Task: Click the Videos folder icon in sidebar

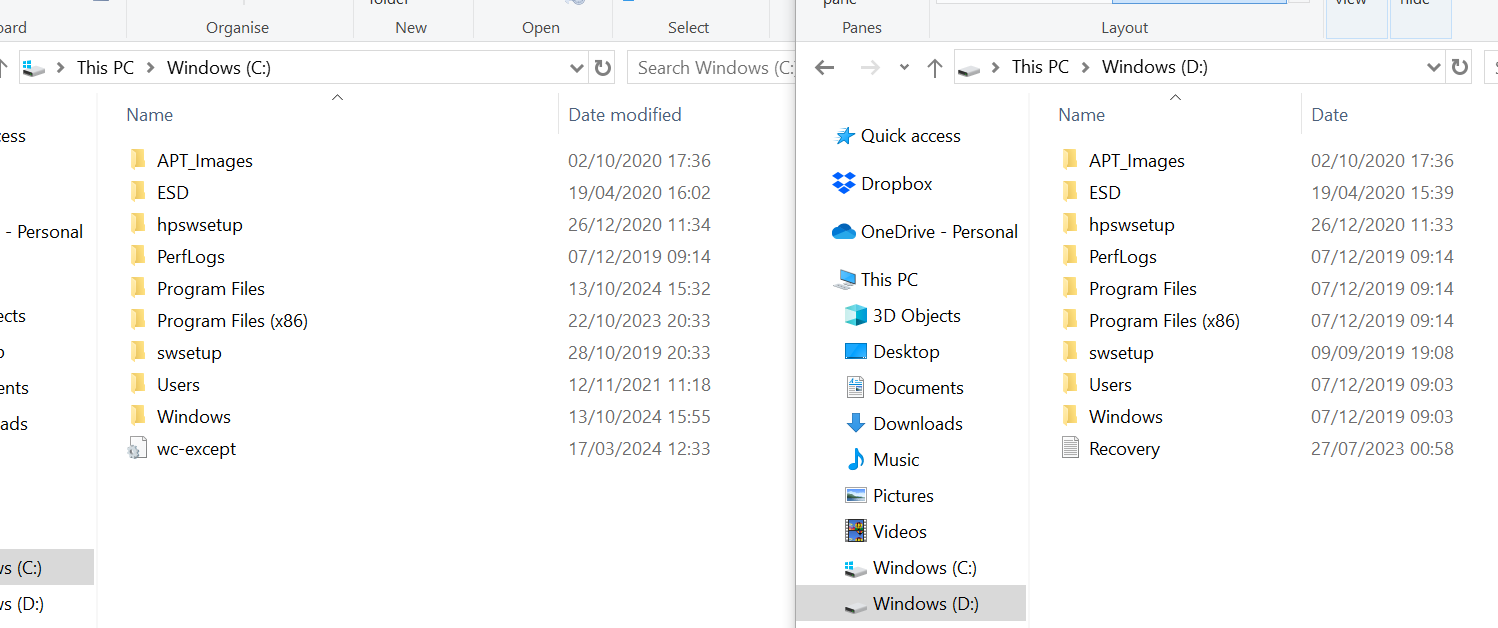Action: [855, 531]
